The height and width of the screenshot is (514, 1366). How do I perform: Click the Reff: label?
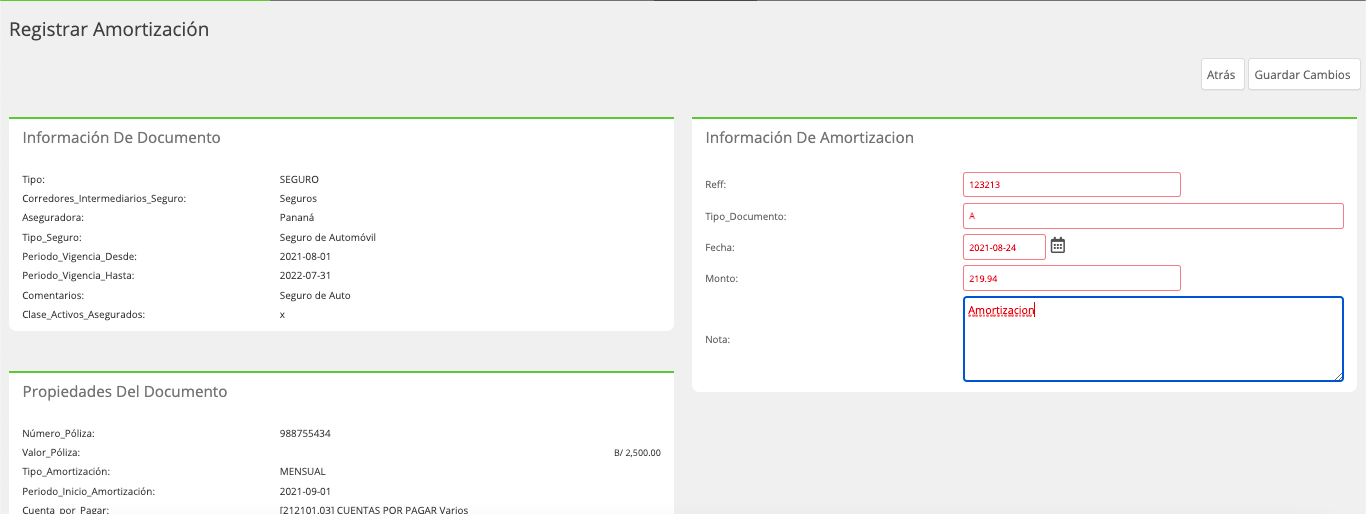(x=715, y=184)
